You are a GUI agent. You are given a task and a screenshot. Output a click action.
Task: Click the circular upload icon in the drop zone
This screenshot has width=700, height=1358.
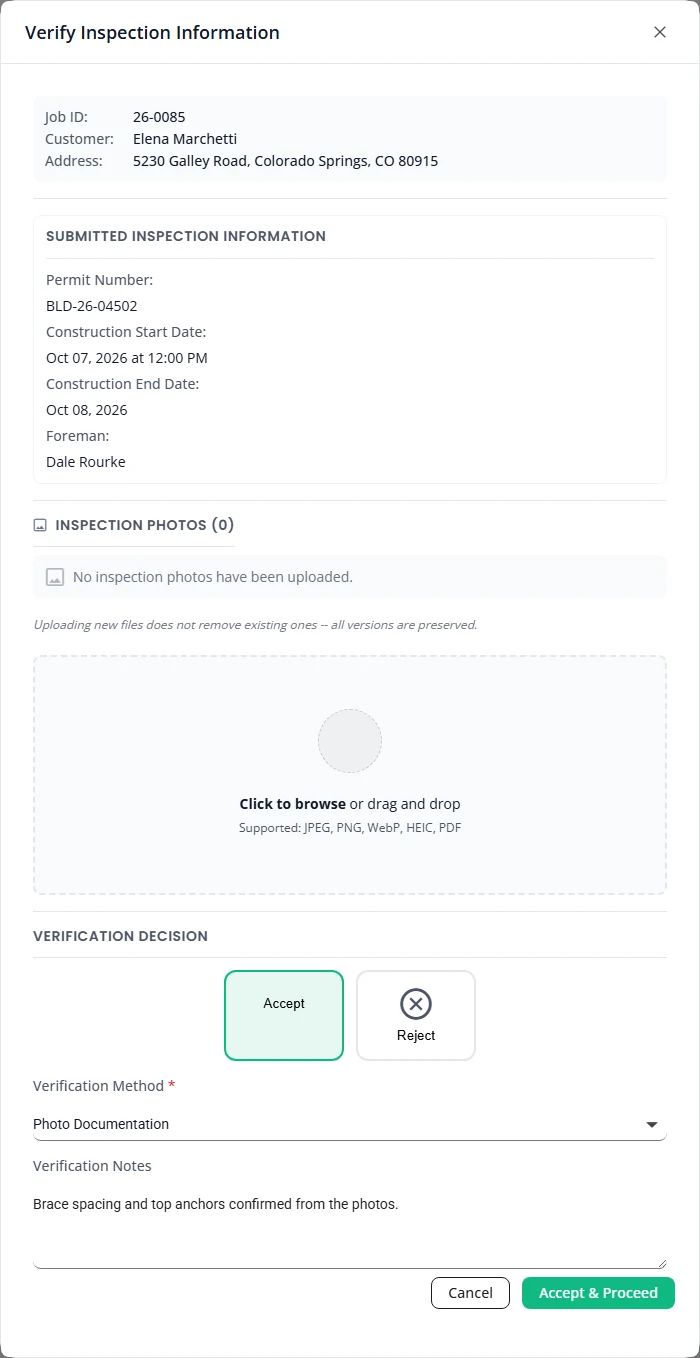click(350, 741)
